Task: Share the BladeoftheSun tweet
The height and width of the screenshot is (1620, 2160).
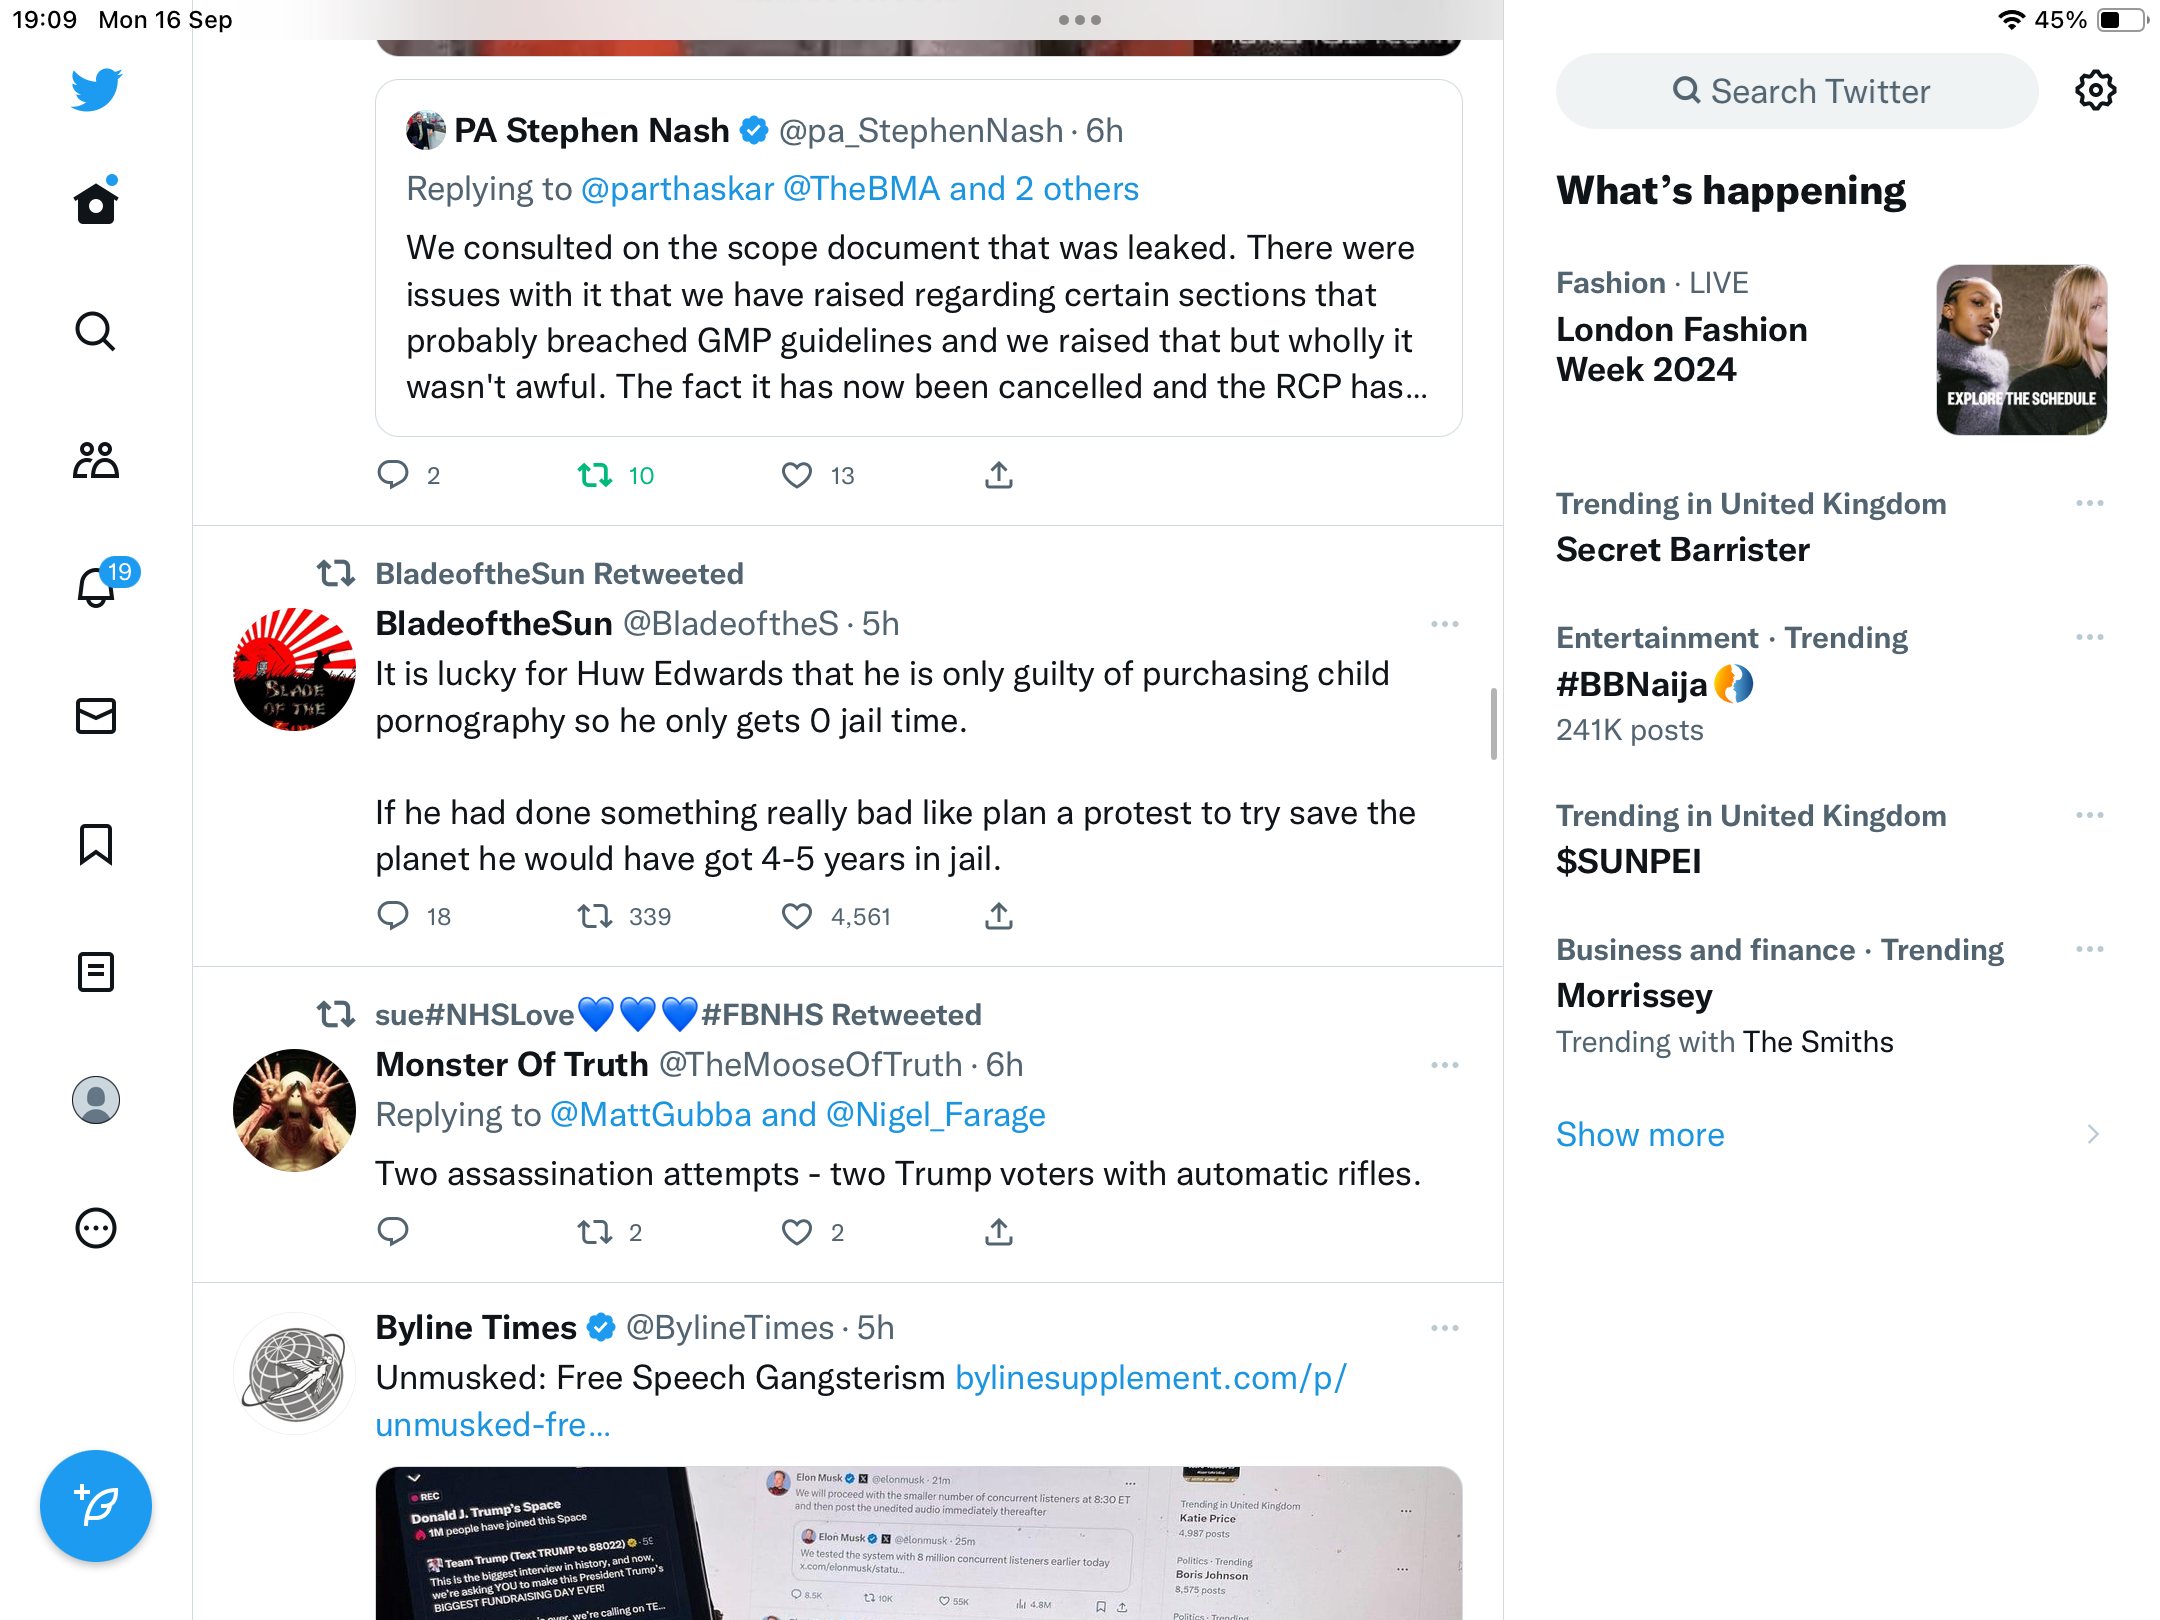Action: tap(999, 916)
